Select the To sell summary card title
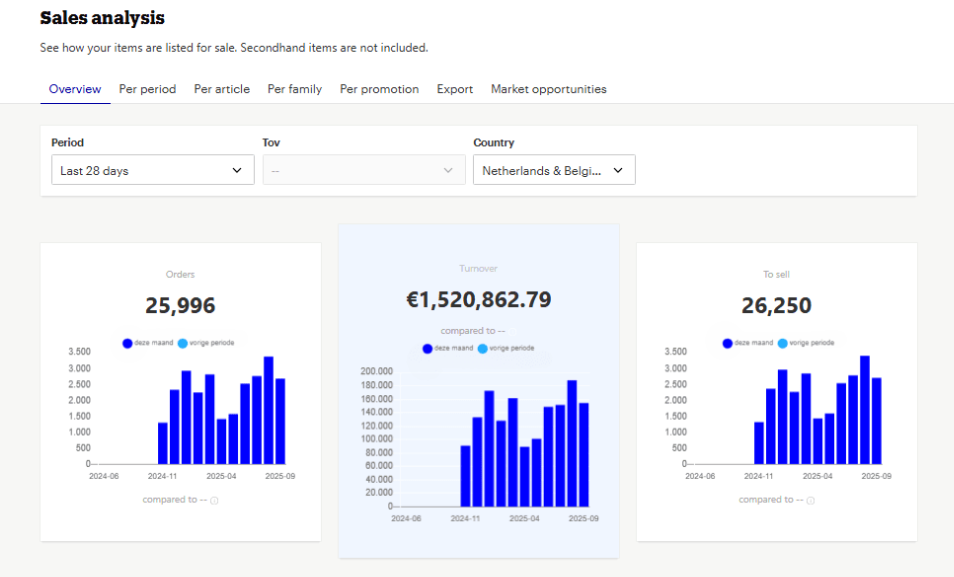Viewport: 954px width, 577px height. [x=776, y=275]
